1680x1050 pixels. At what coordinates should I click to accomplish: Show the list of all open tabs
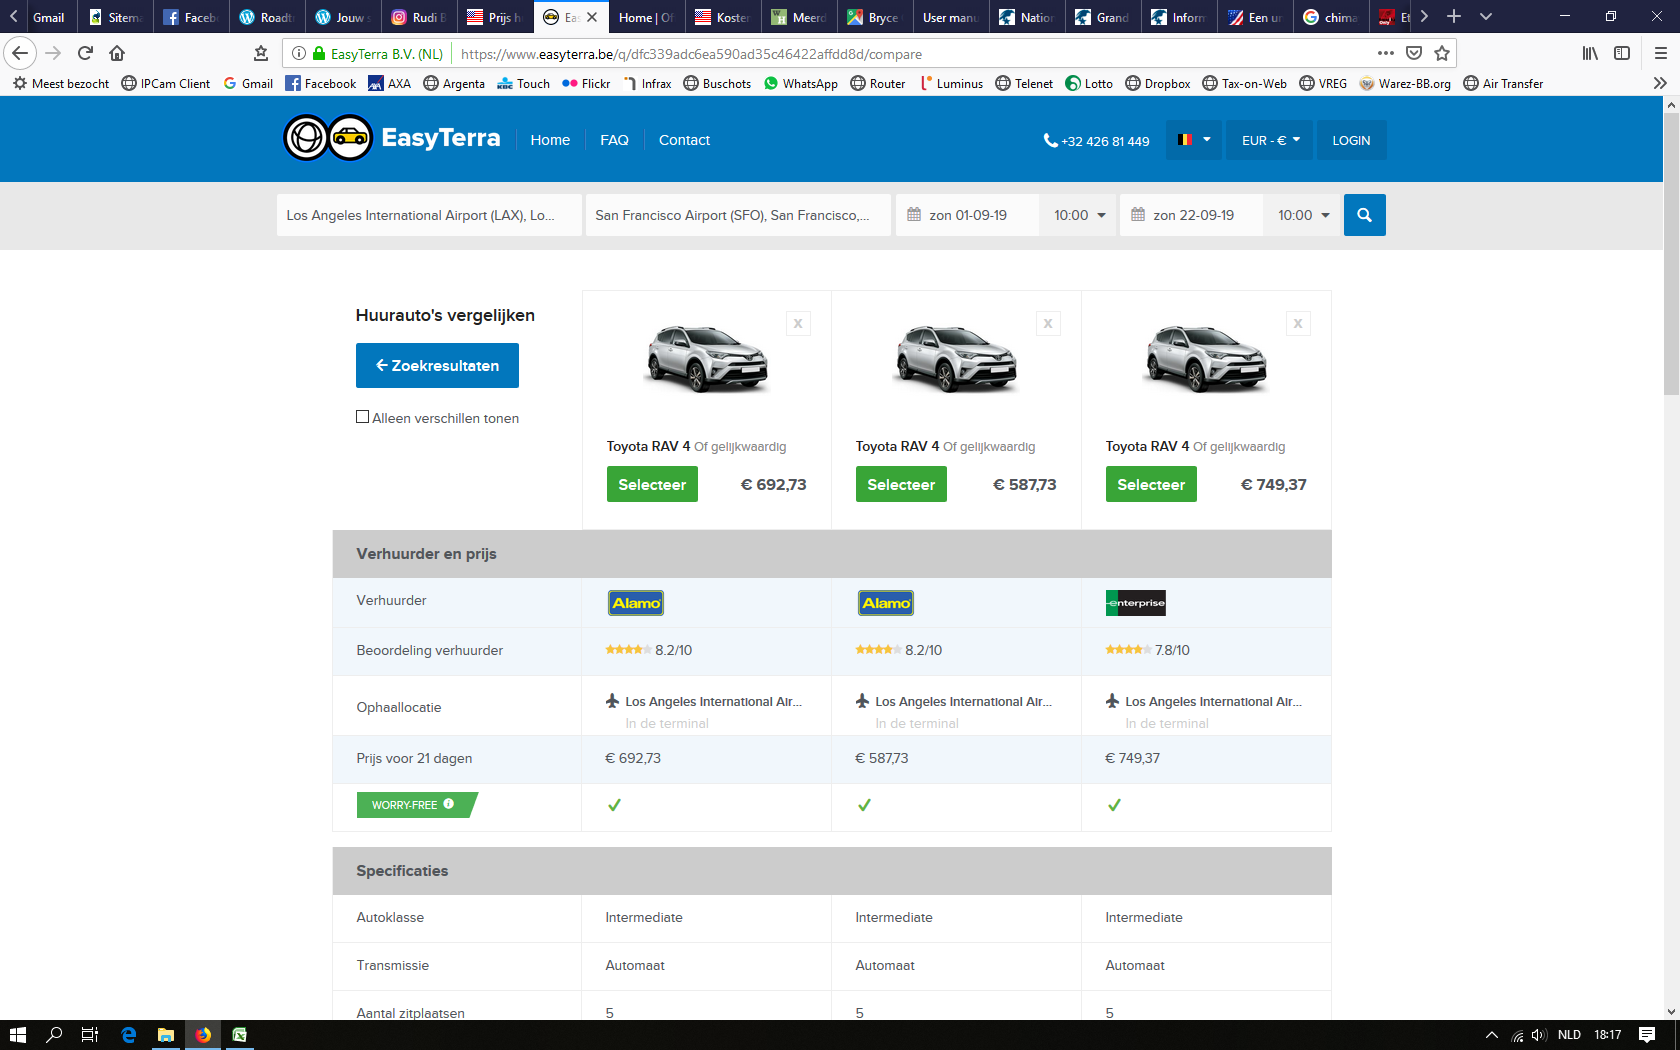coord(1486,17)
